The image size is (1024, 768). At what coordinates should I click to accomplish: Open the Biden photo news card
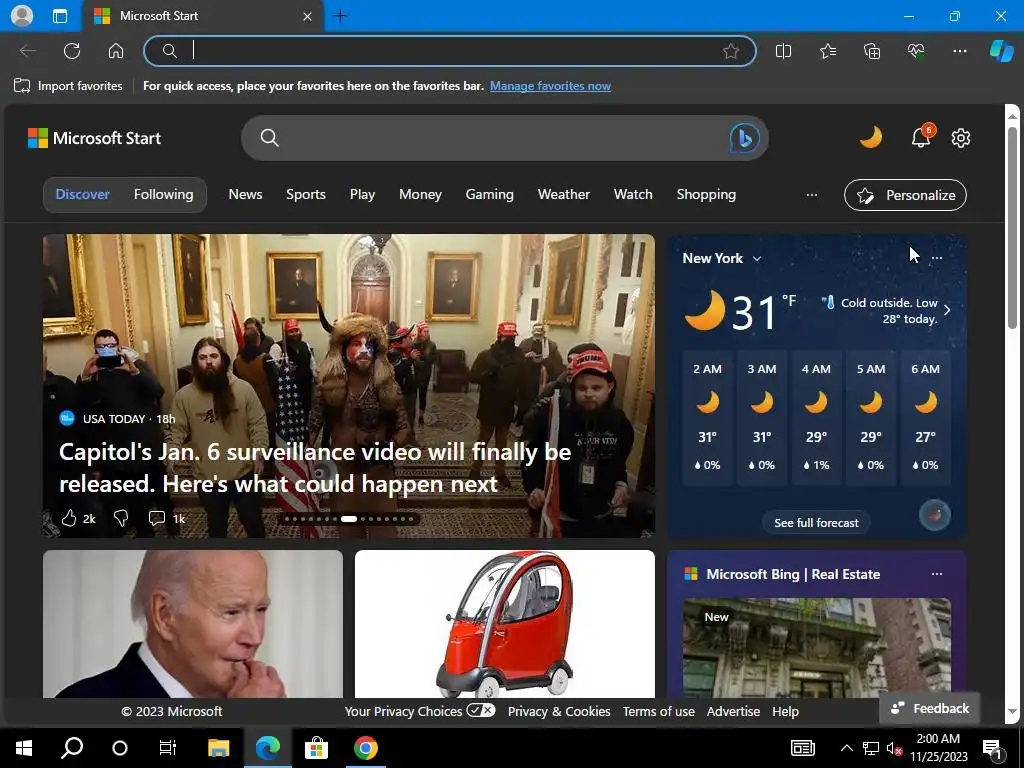(193, 624)
